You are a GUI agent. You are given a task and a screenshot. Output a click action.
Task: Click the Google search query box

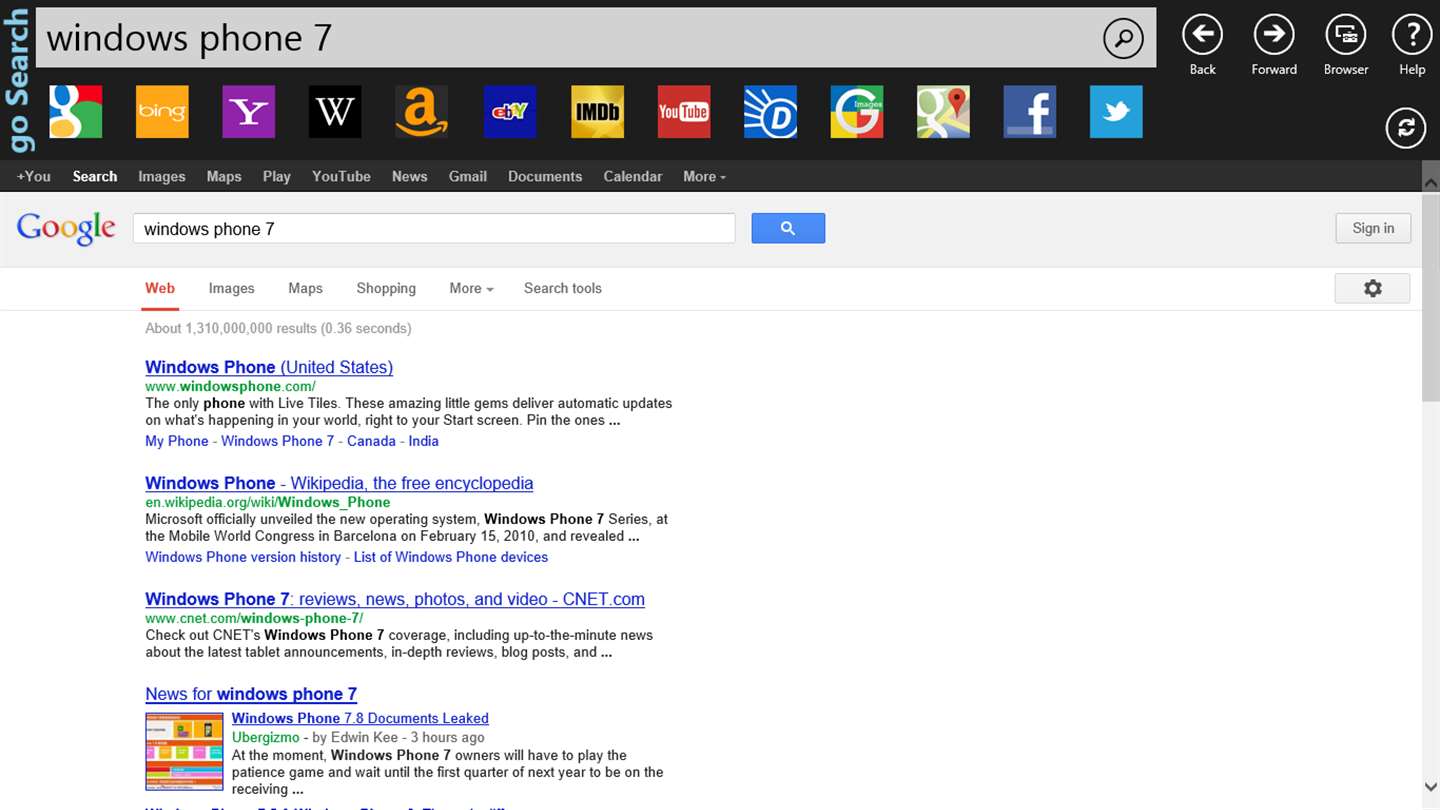tap(434, 228)
